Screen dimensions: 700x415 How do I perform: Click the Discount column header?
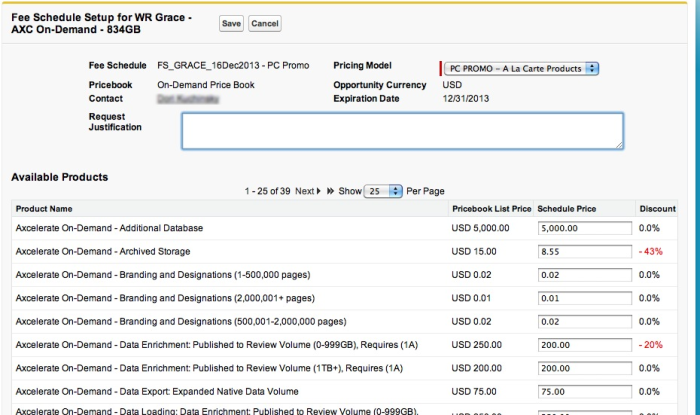click(x=658, y=209)
